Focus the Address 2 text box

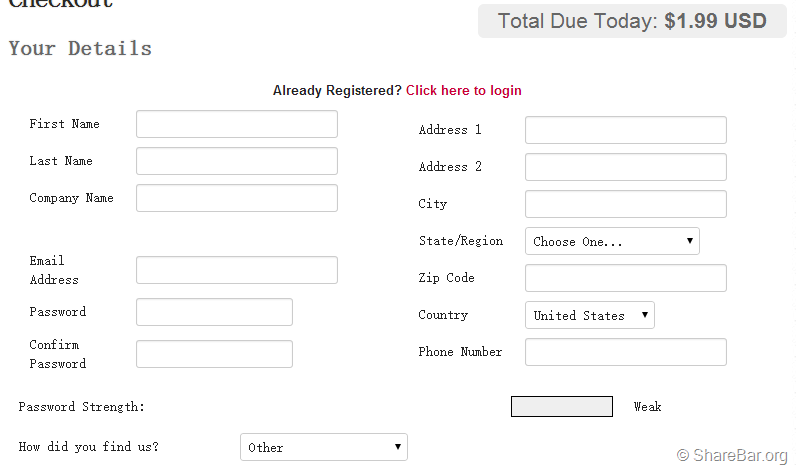(x=625, y=167)
